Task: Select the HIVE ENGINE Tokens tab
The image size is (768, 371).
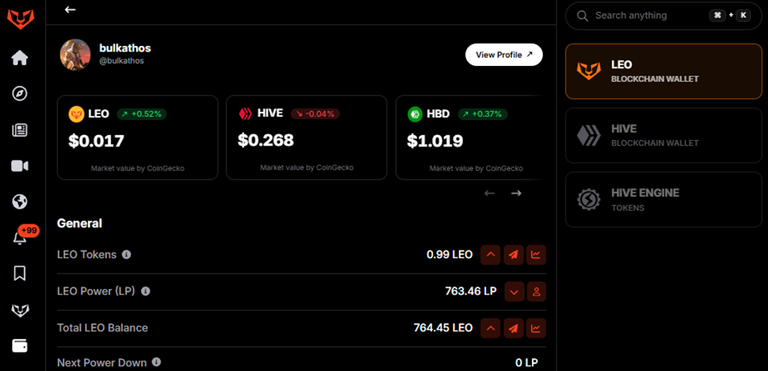Action: (664, 199)
